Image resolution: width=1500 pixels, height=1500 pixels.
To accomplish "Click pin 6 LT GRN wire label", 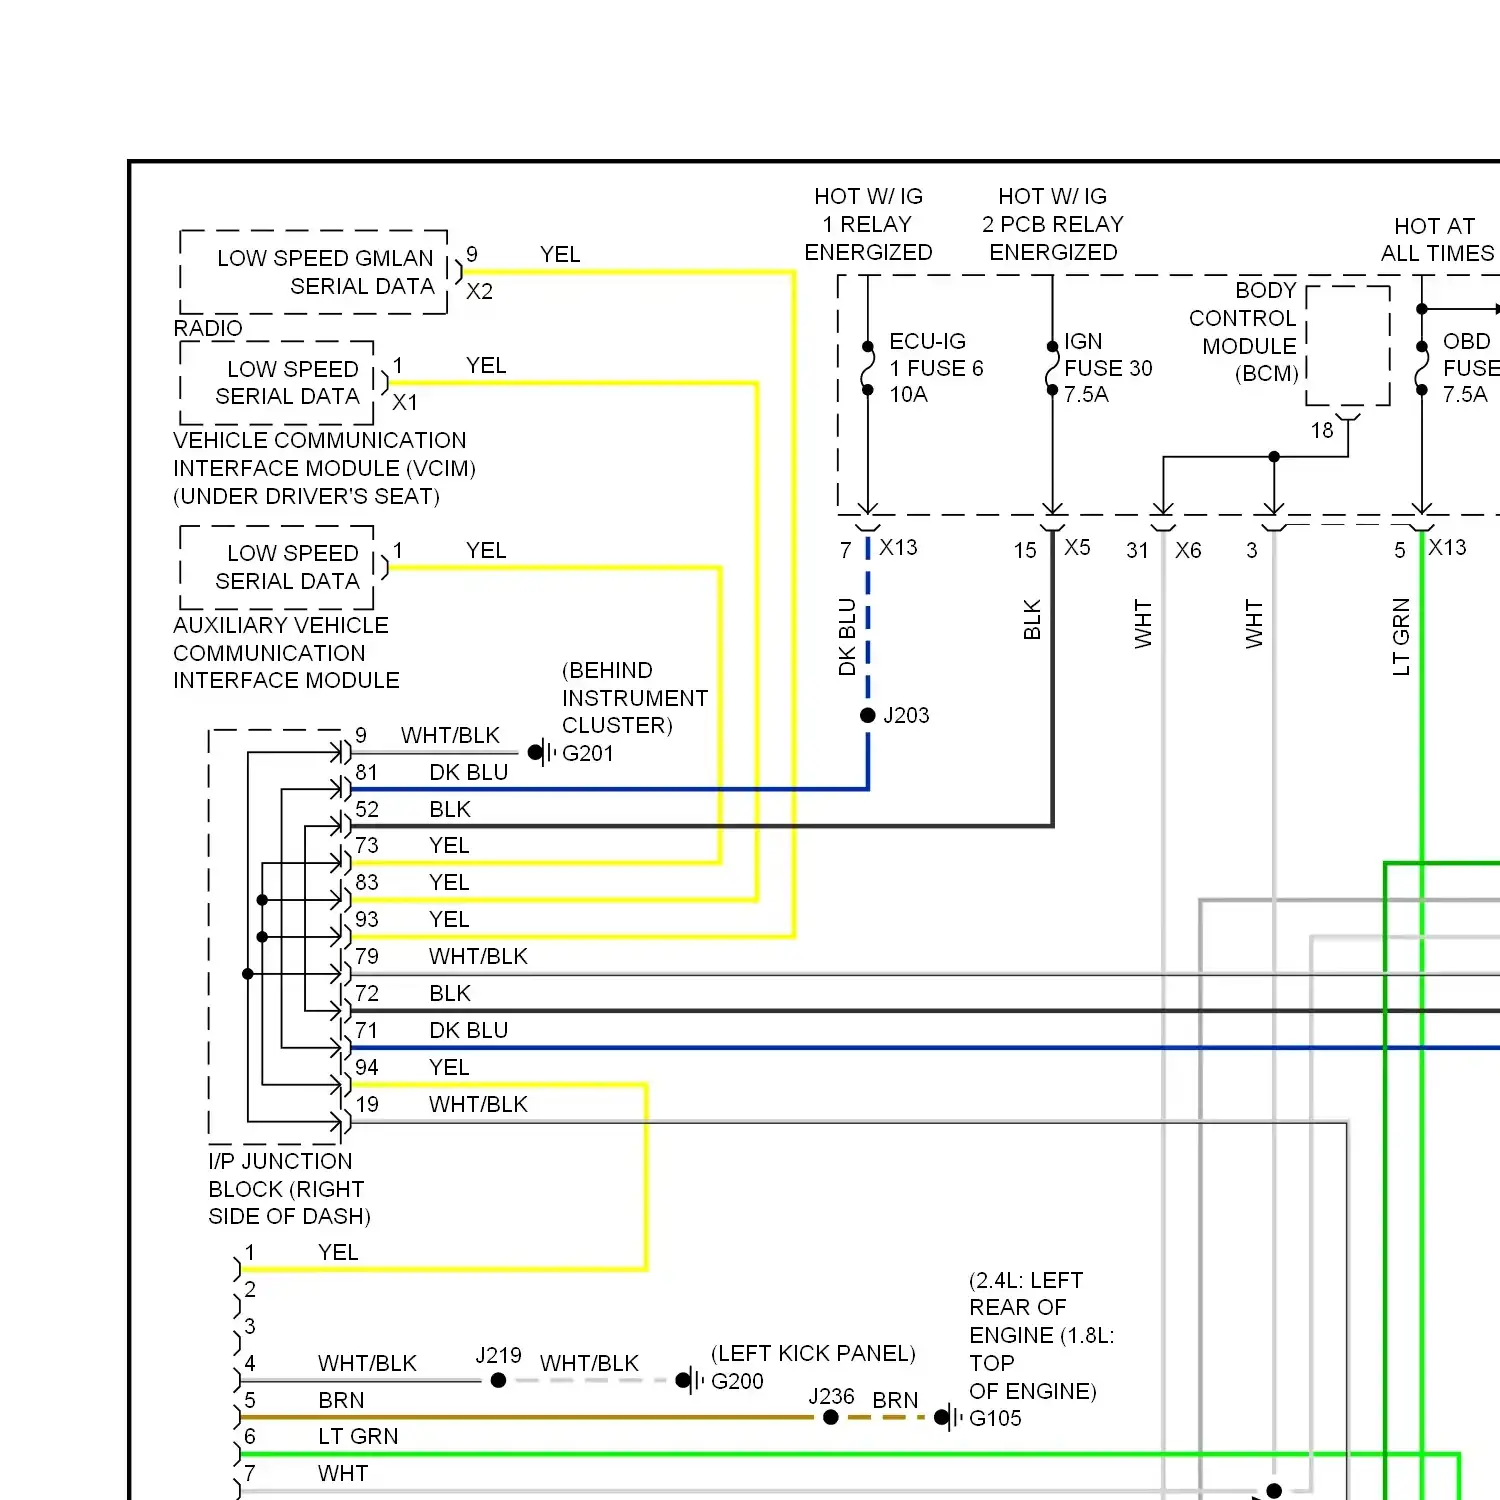I will (358, 1436).
